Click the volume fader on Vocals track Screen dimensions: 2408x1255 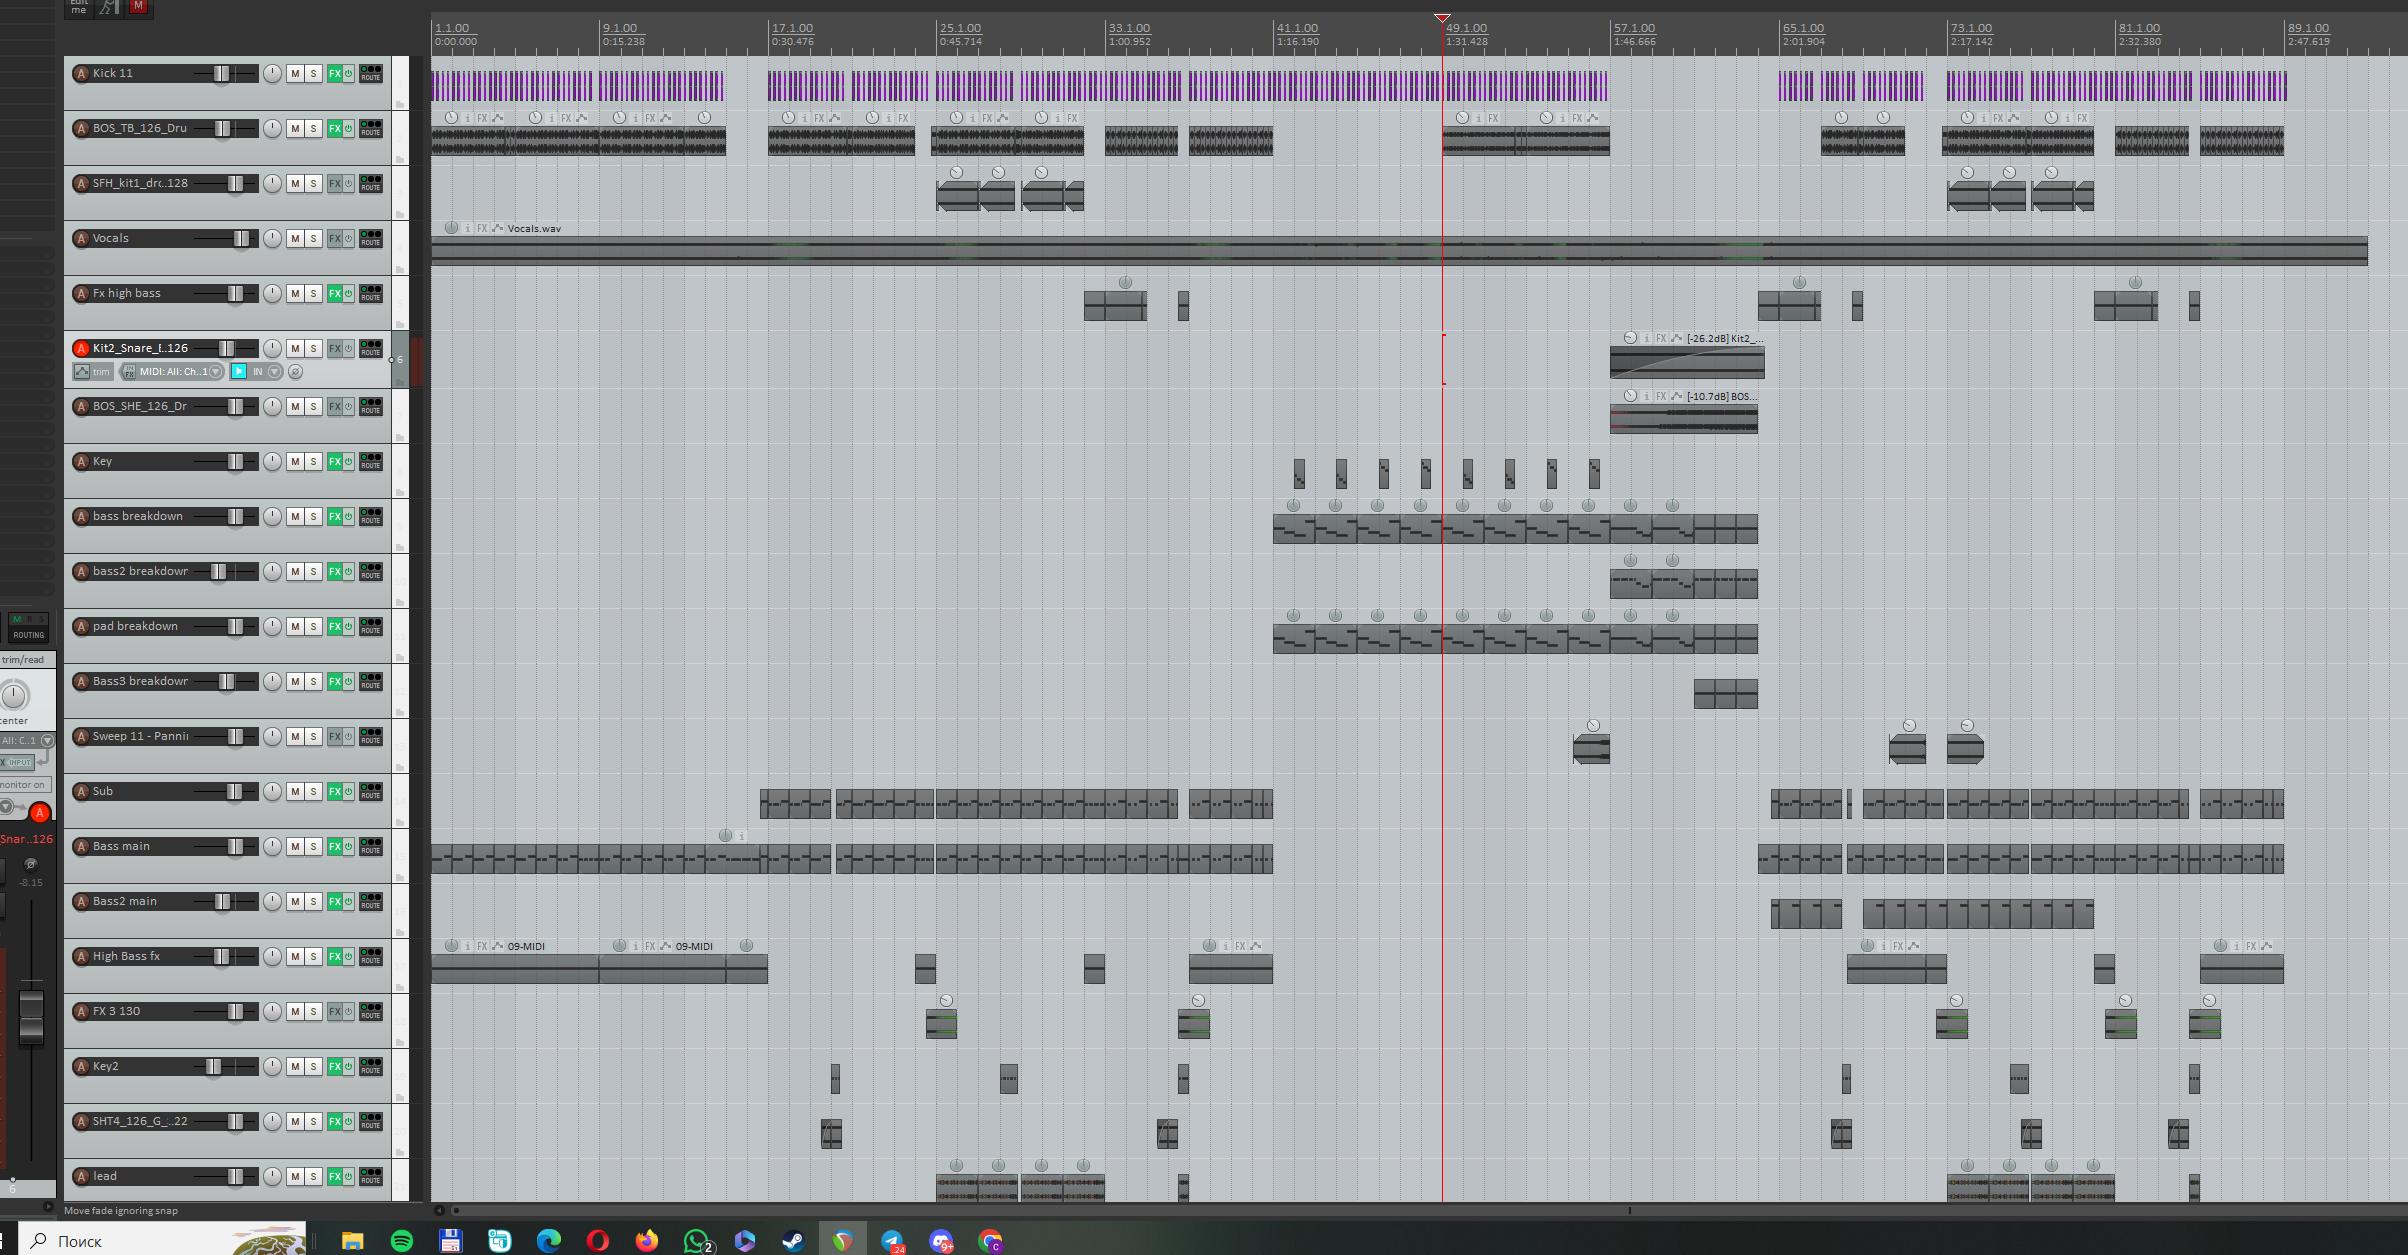tap(241, 238)
